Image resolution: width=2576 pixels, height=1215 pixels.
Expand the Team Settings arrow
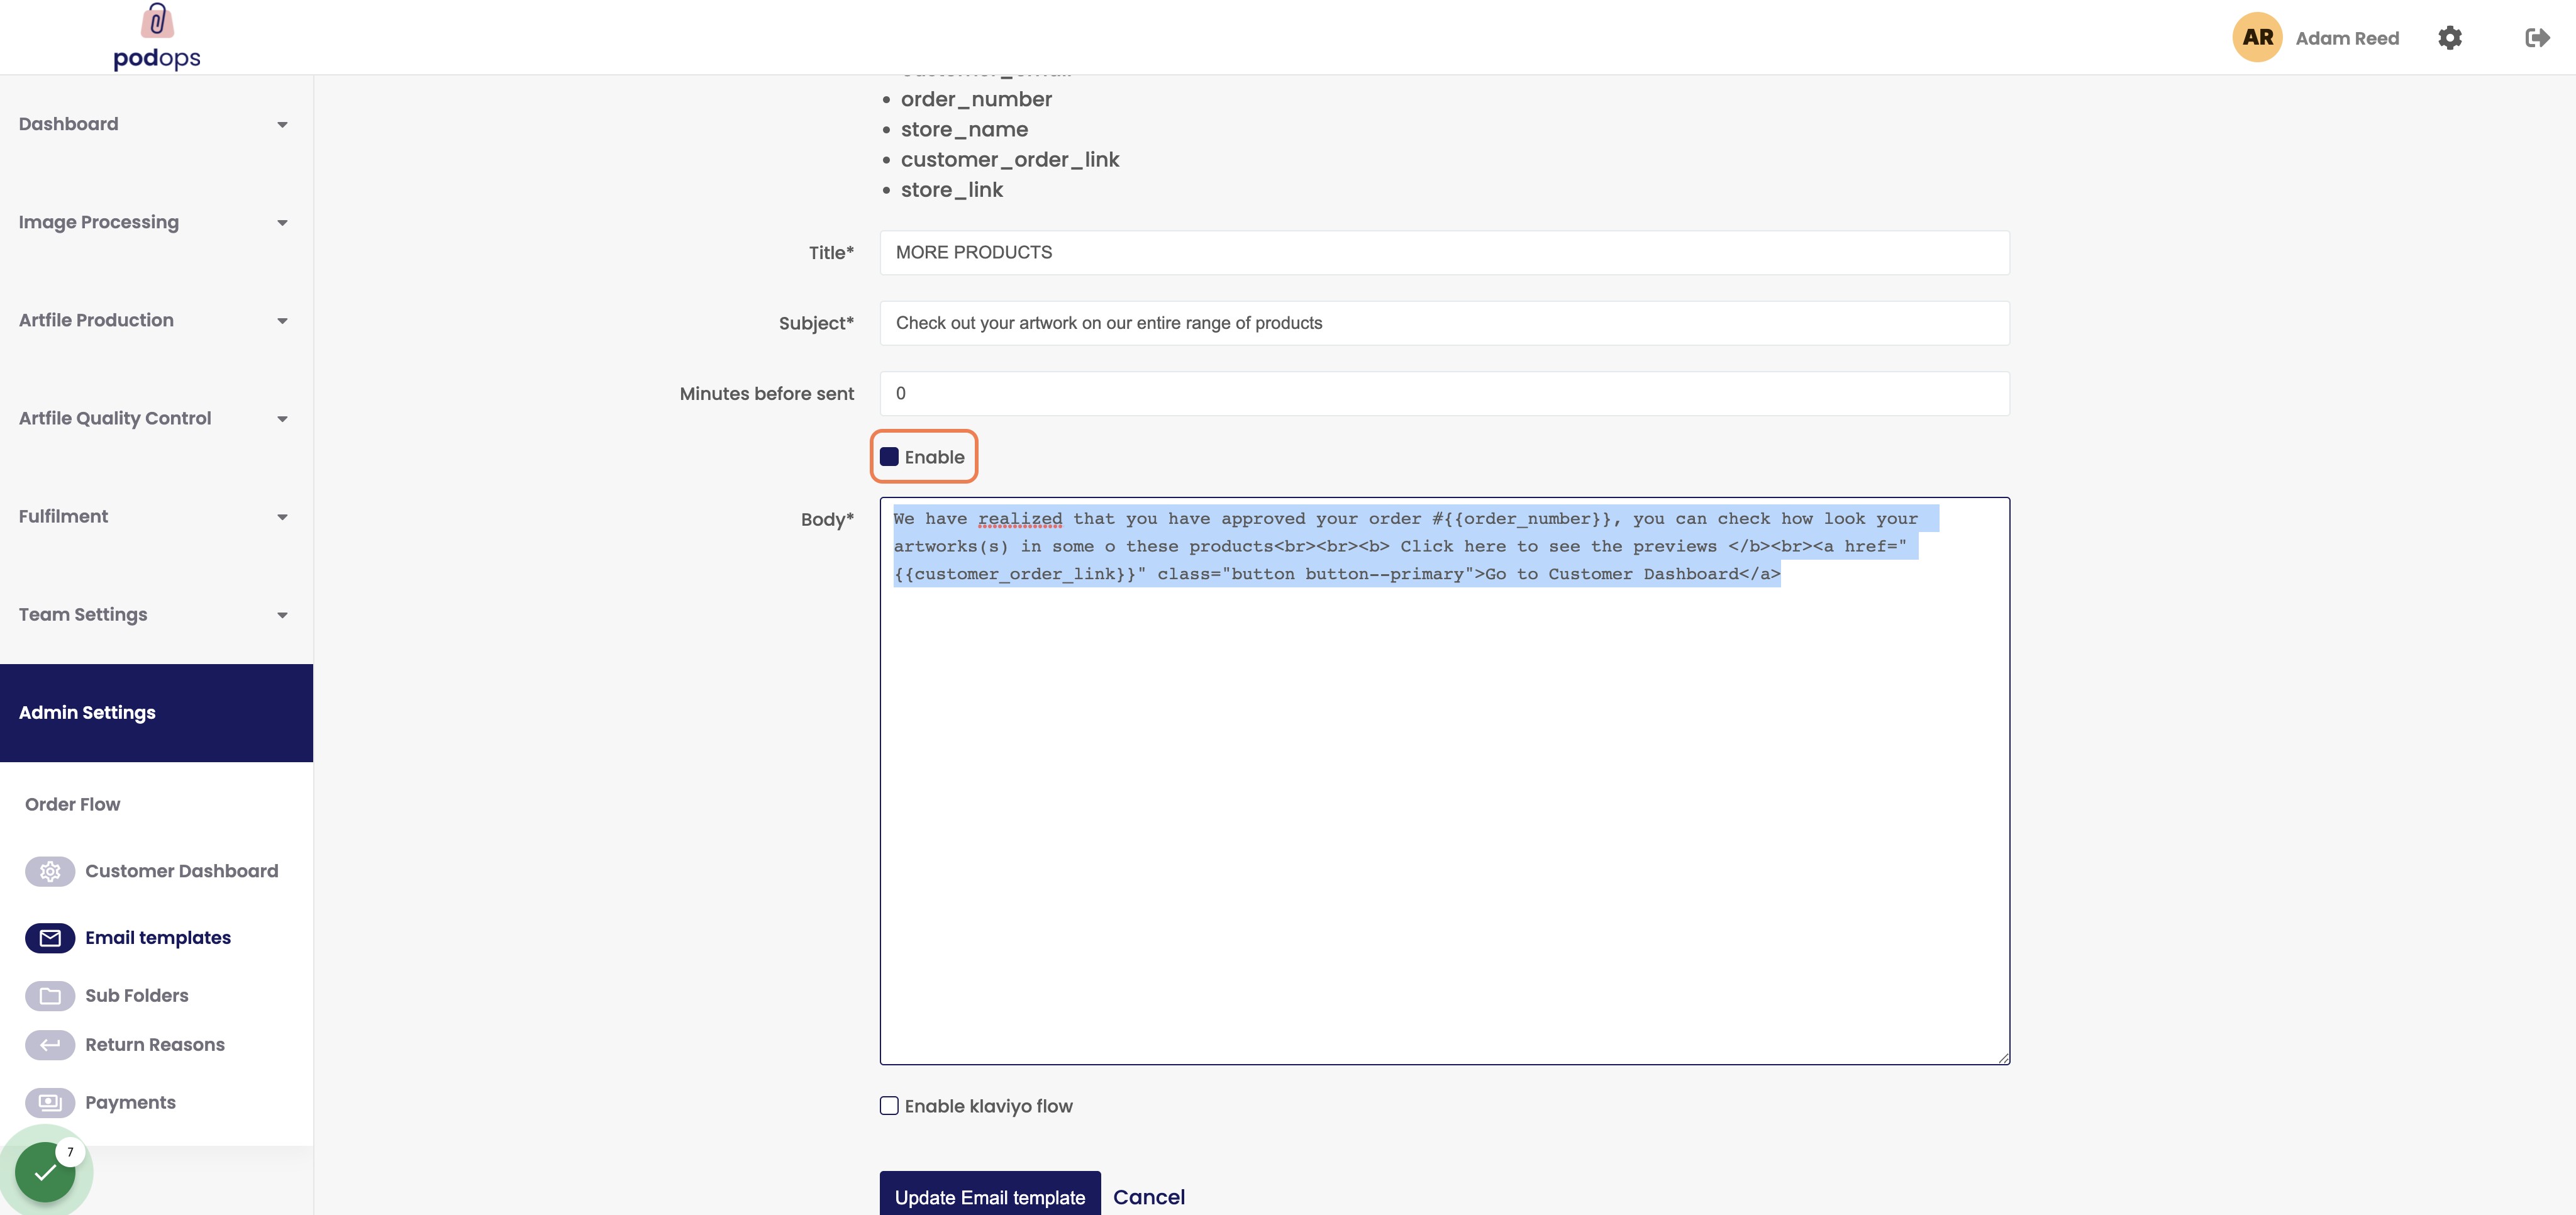[x=282, y=615]
